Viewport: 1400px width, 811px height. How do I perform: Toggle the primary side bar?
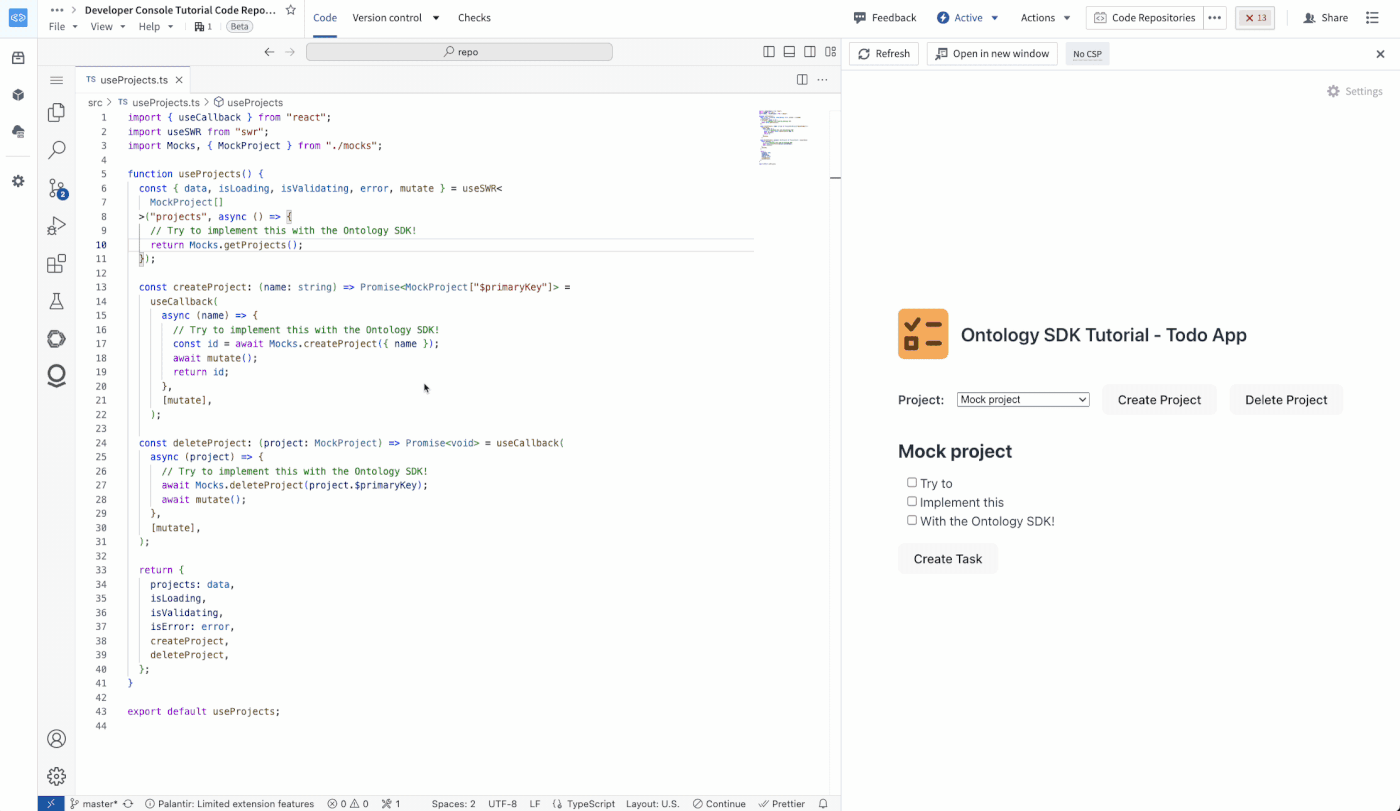[x=769, y=52]
